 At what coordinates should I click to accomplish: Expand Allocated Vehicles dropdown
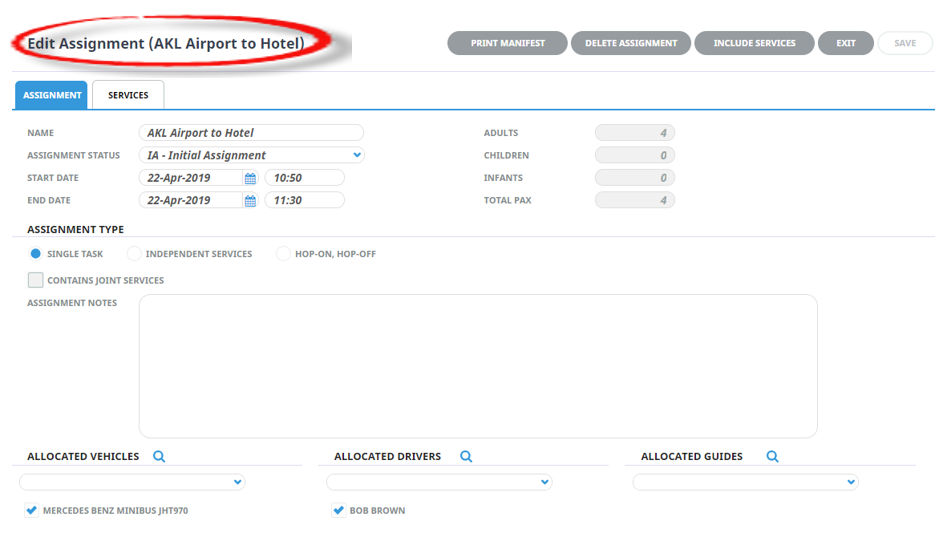(132, 482)
